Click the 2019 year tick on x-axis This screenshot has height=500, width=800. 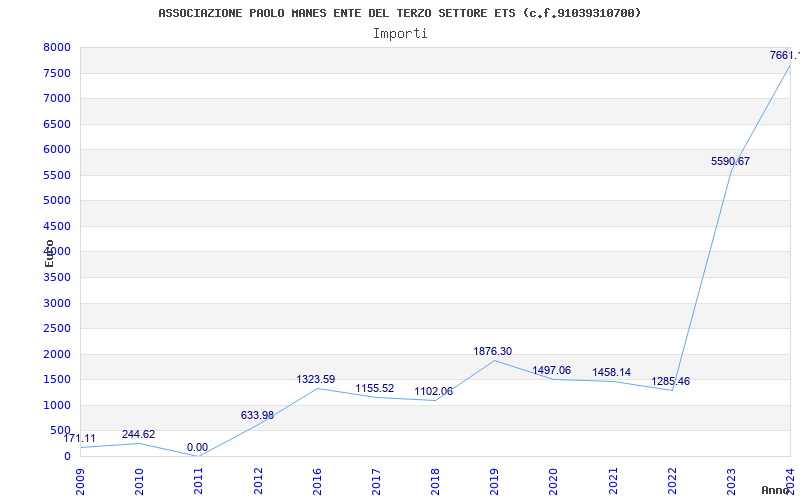[x=493, y=480]
